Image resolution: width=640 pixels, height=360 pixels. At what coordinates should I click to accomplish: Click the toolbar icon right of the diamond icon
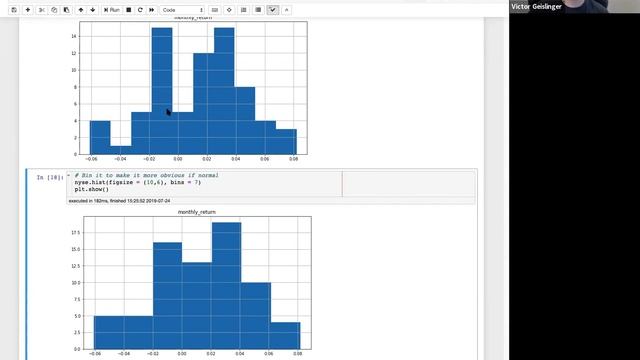coord(244,10)
